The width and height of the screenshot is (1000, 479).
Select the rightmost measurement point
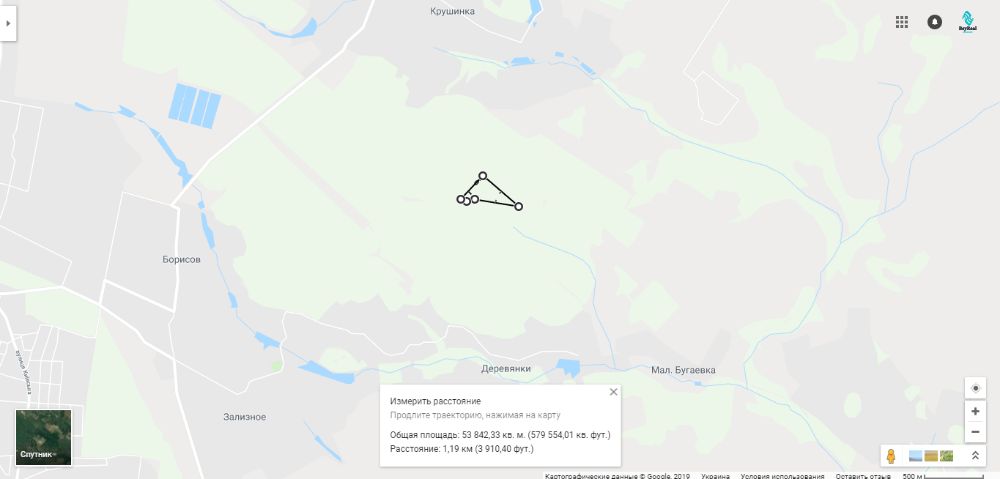(x=518, y=206)
